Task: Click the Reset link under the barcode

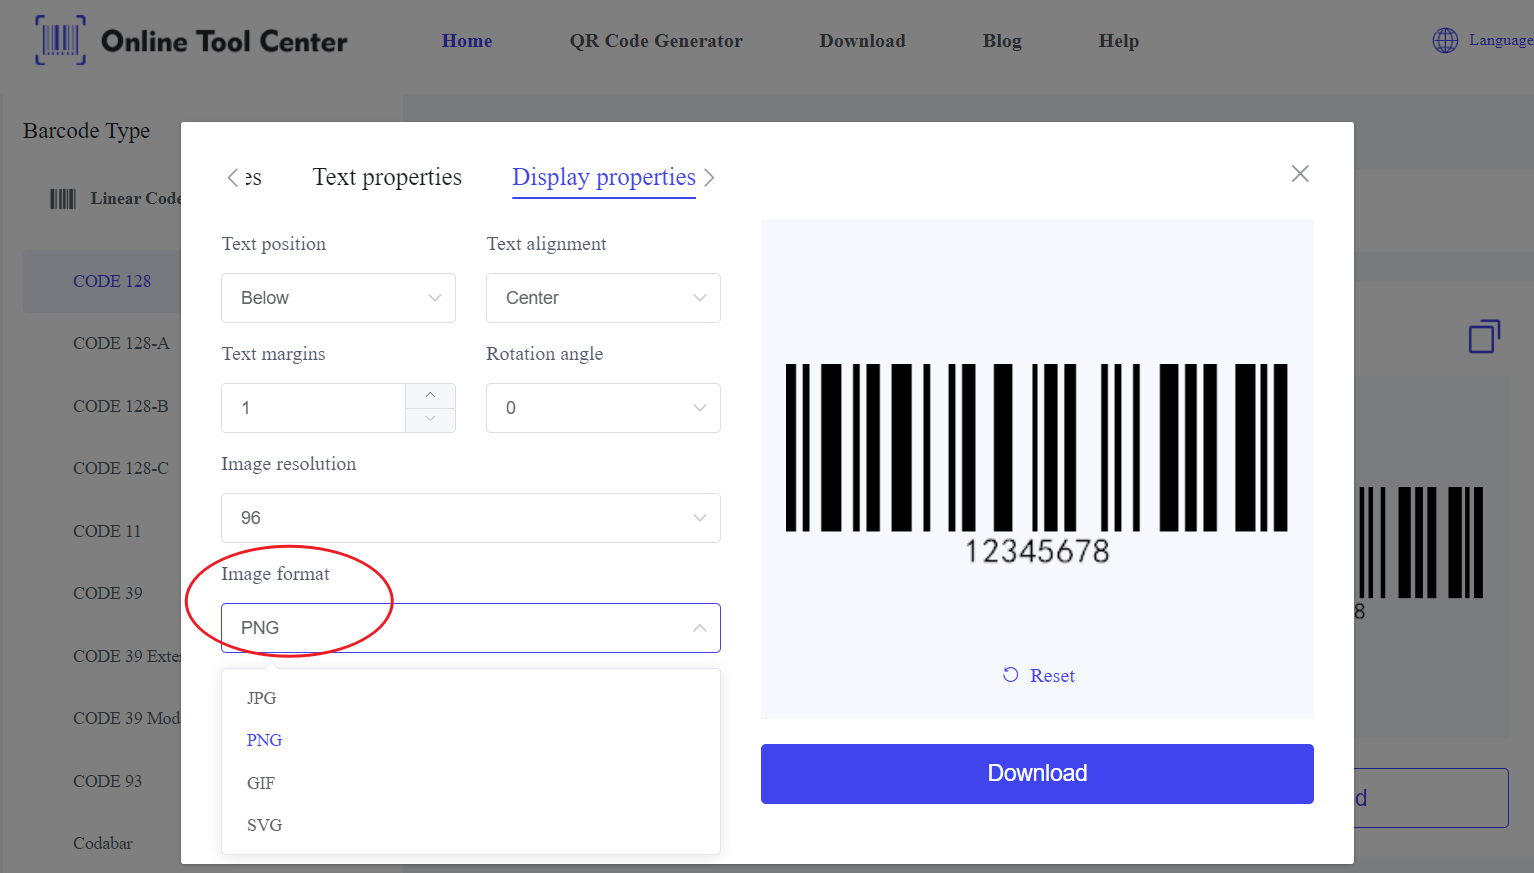Action: pyautogui.click(x=1039, y=676)
